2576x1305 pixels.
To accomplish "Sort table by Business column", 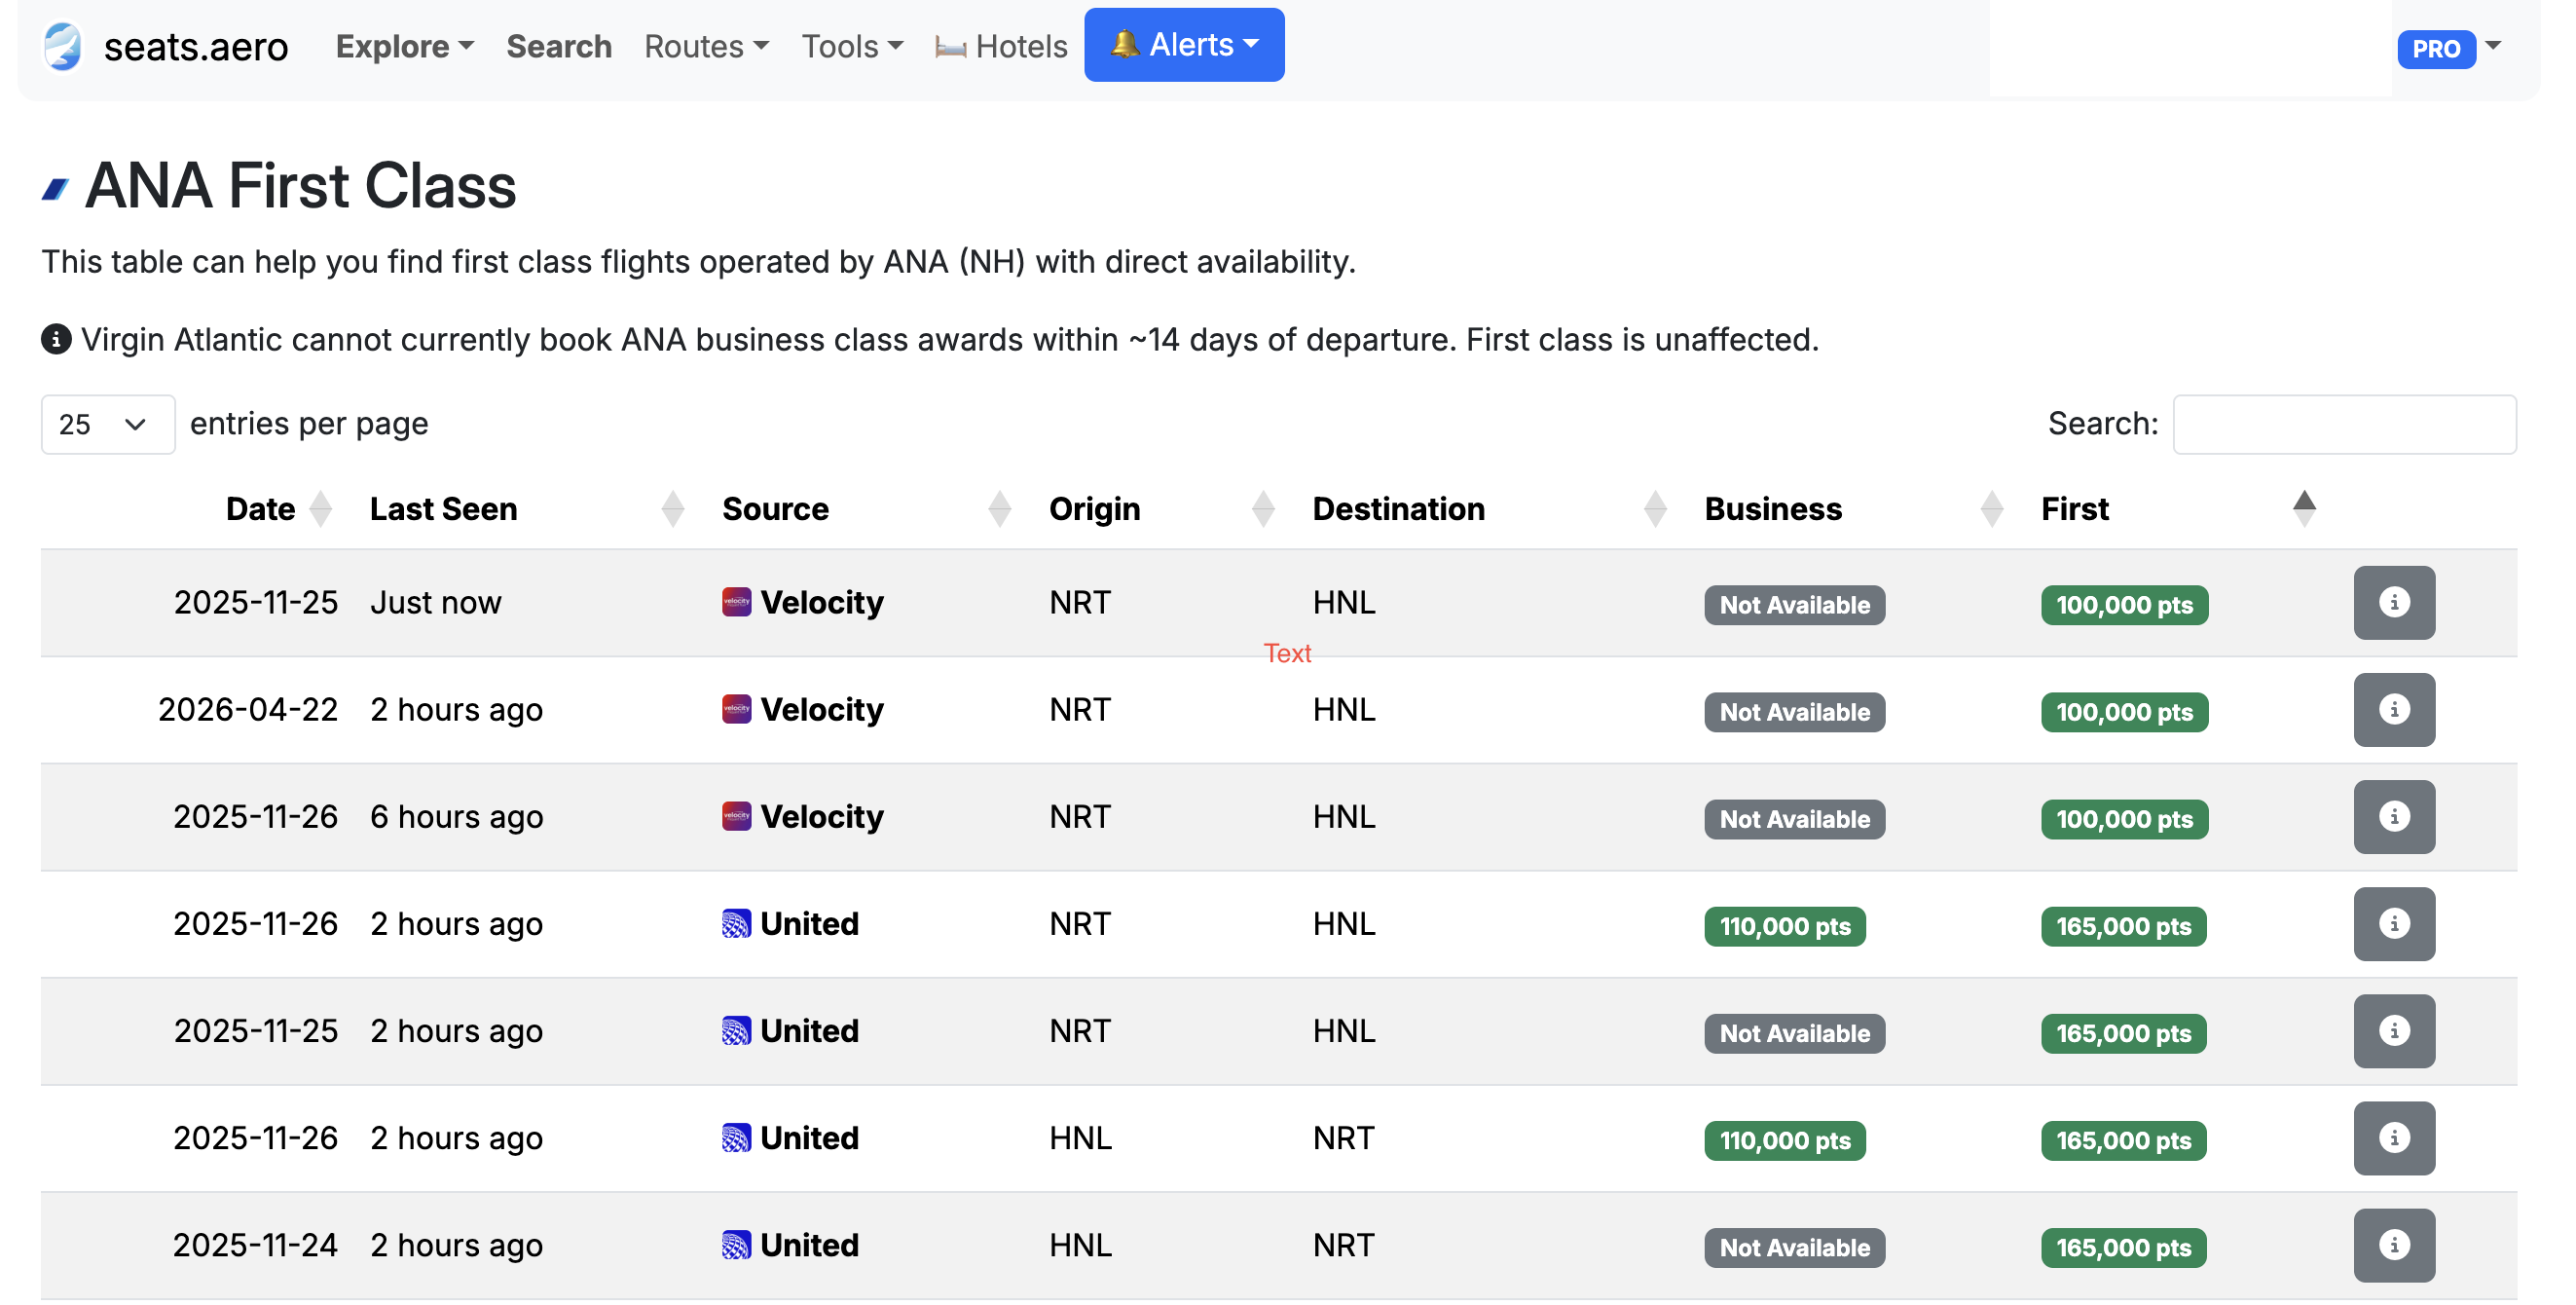I will pyautogui.click(x=1991, y=509).
